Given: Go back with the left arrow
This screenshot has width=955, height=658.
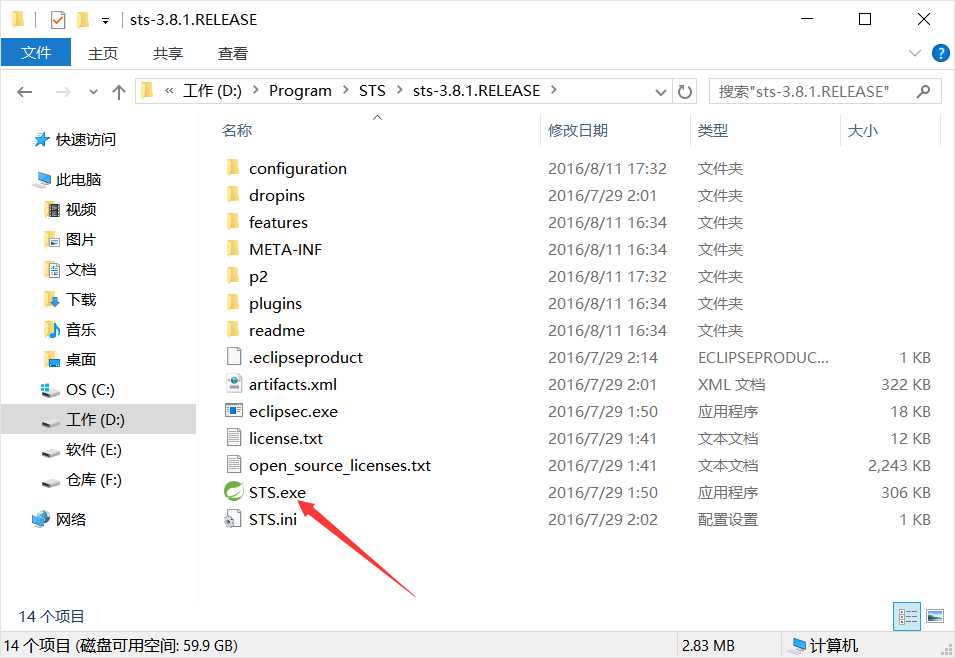Looking at the screenshot, I should coord(24,92).
